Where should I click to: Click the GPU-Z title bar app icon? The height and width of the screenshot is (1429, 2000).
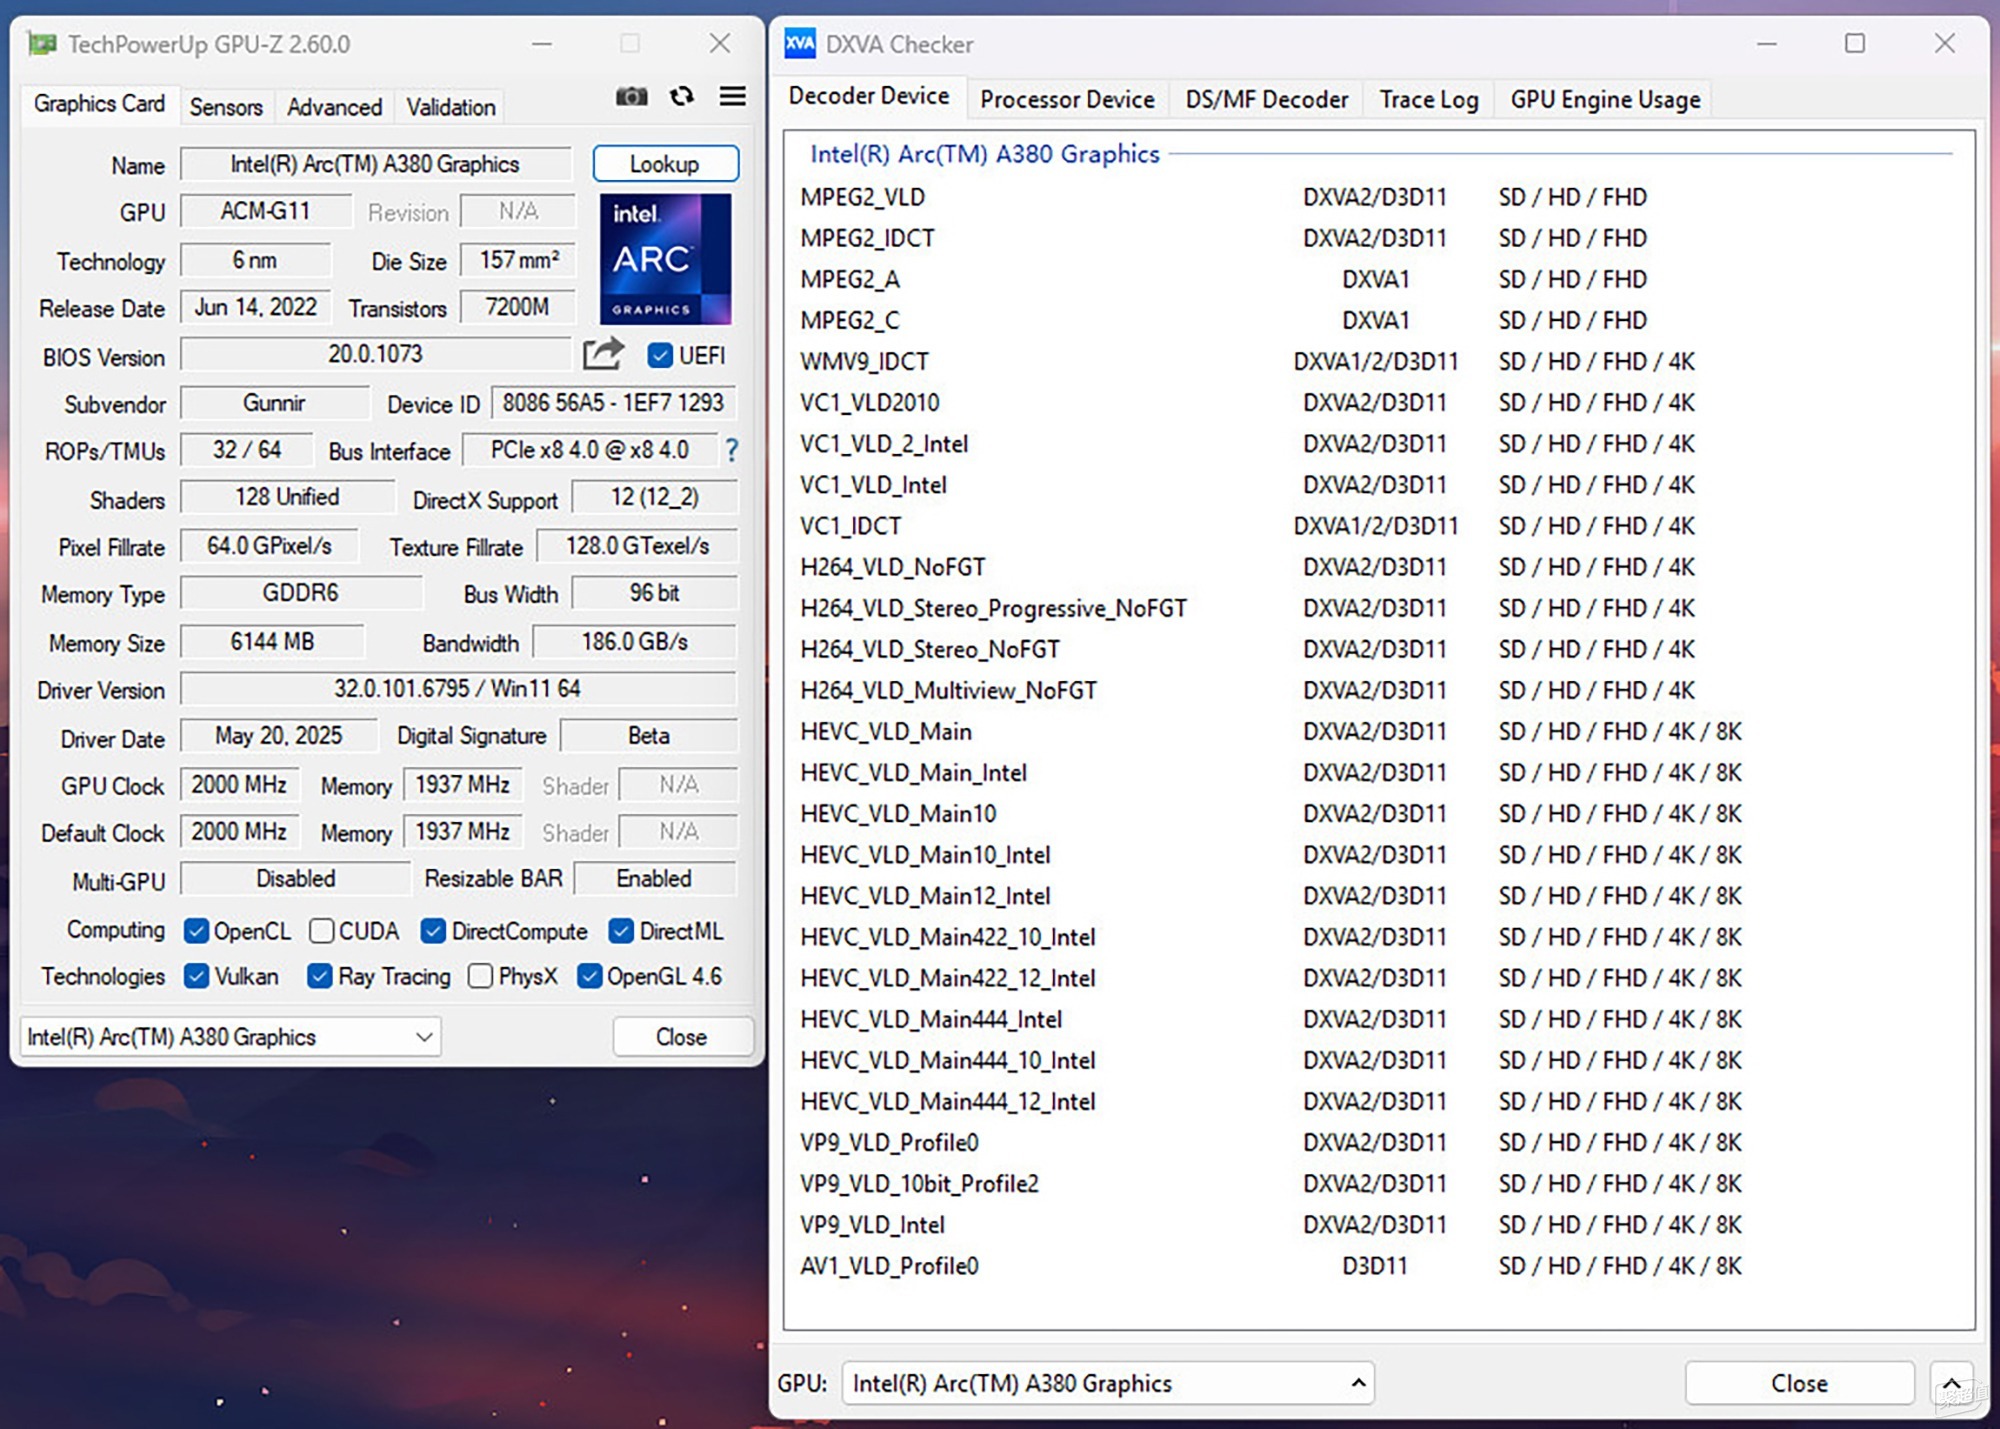point(42,44)
